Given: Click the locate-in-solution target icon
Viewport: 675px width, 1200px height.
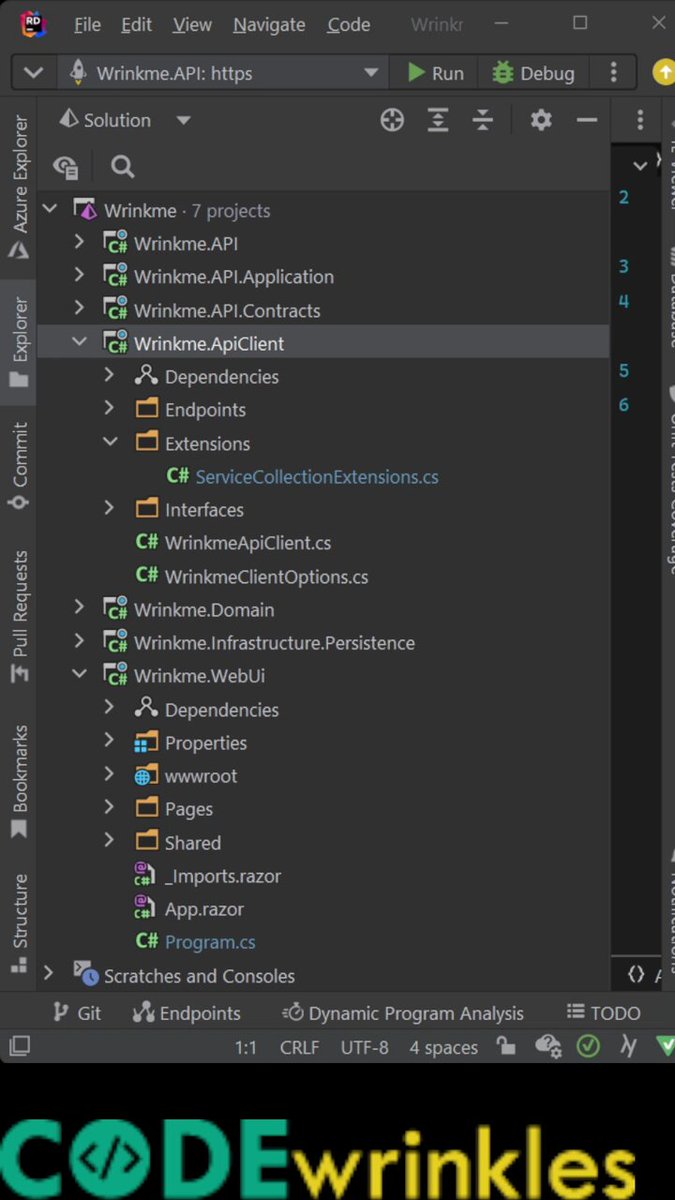Looking at the screenshot, I should coord(392,120).
